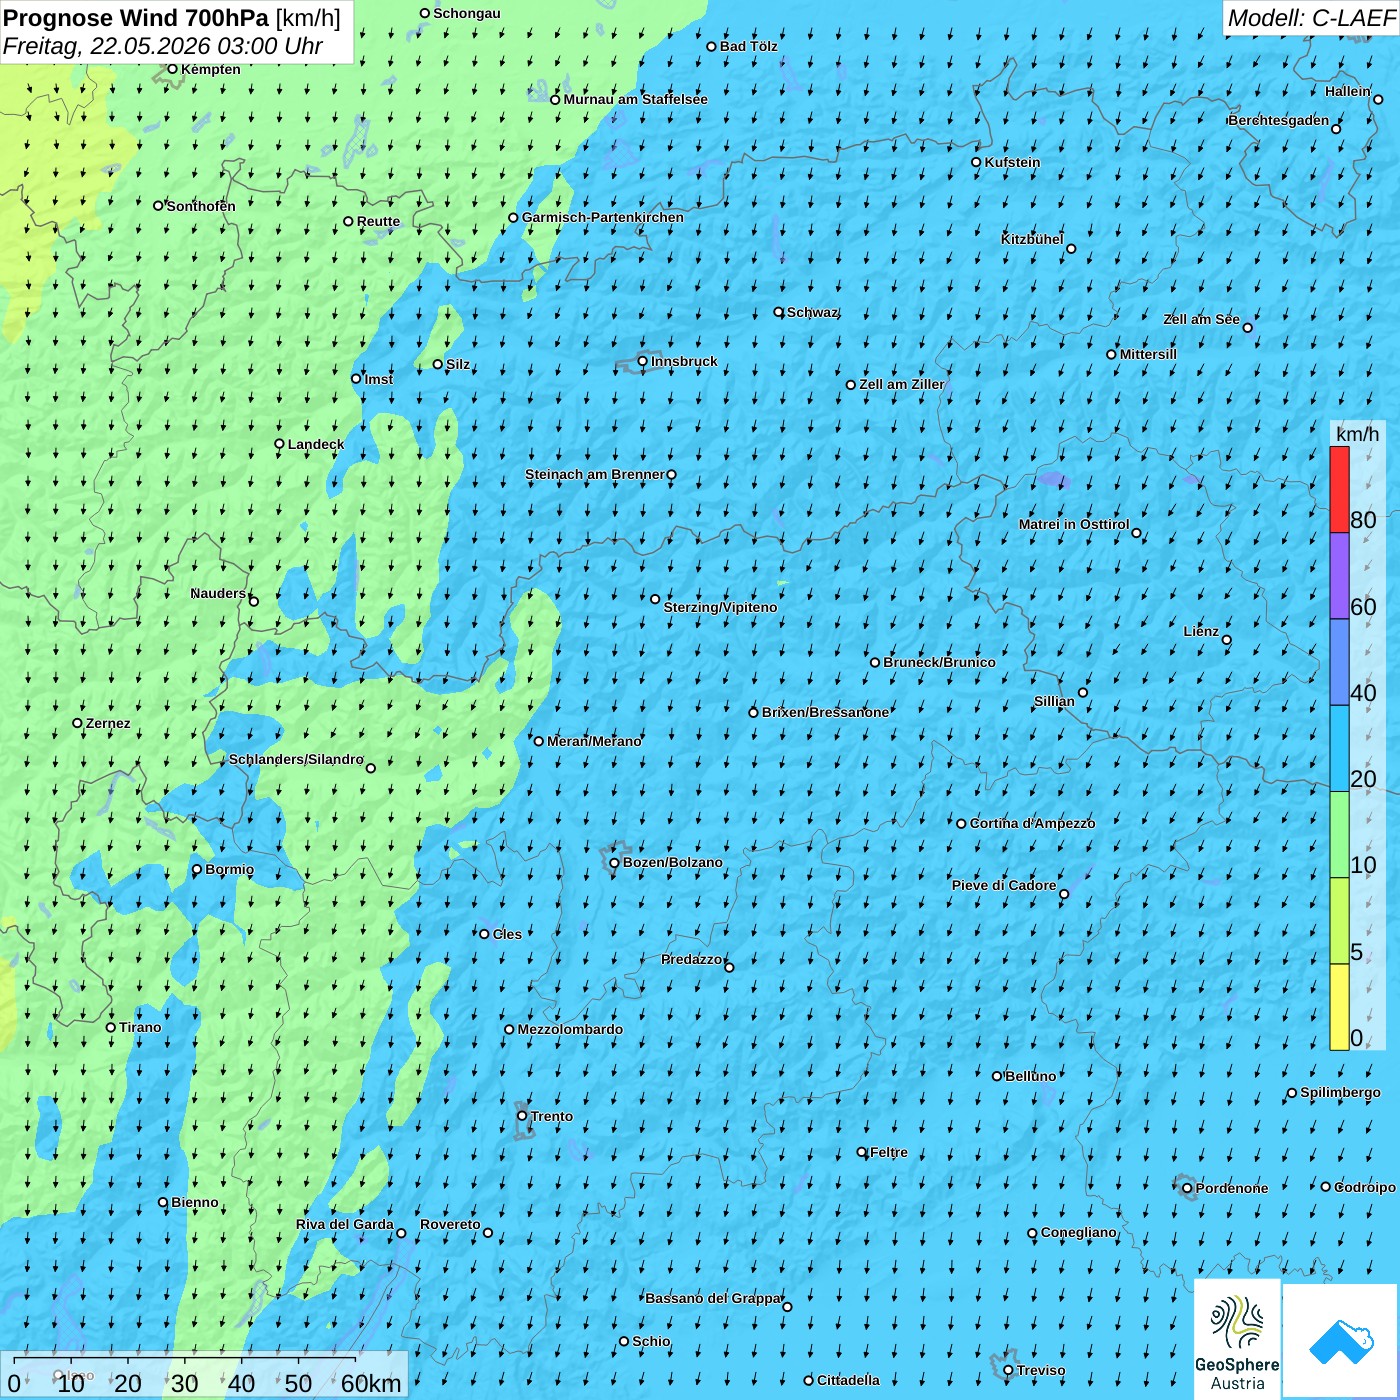Click the GeoSphere Austria logo
The height and width of the screenshot is (1400, 1400).
point(1237,1339)
